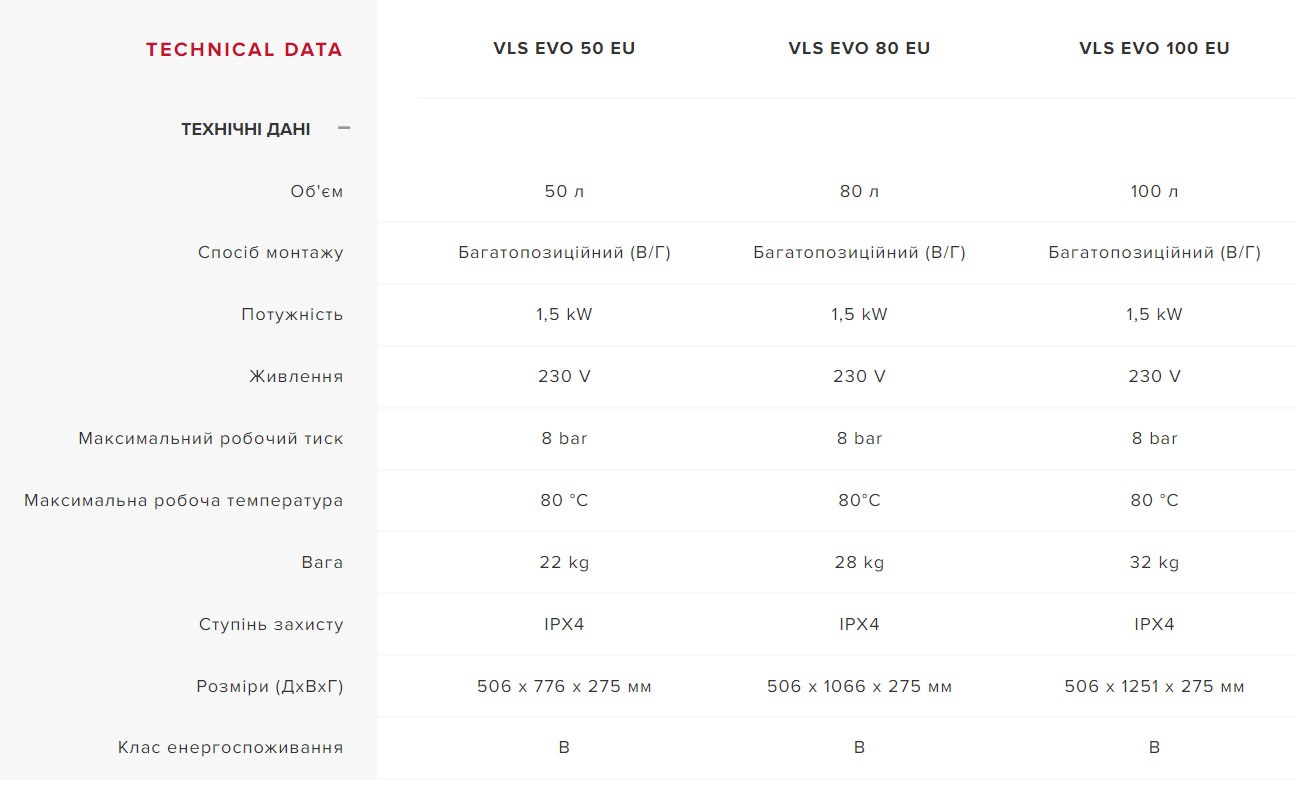This screenshot has width=1296, height=786.
Task: Select the VLS EVO 100 EU column header
Action: click(1154, 48)
